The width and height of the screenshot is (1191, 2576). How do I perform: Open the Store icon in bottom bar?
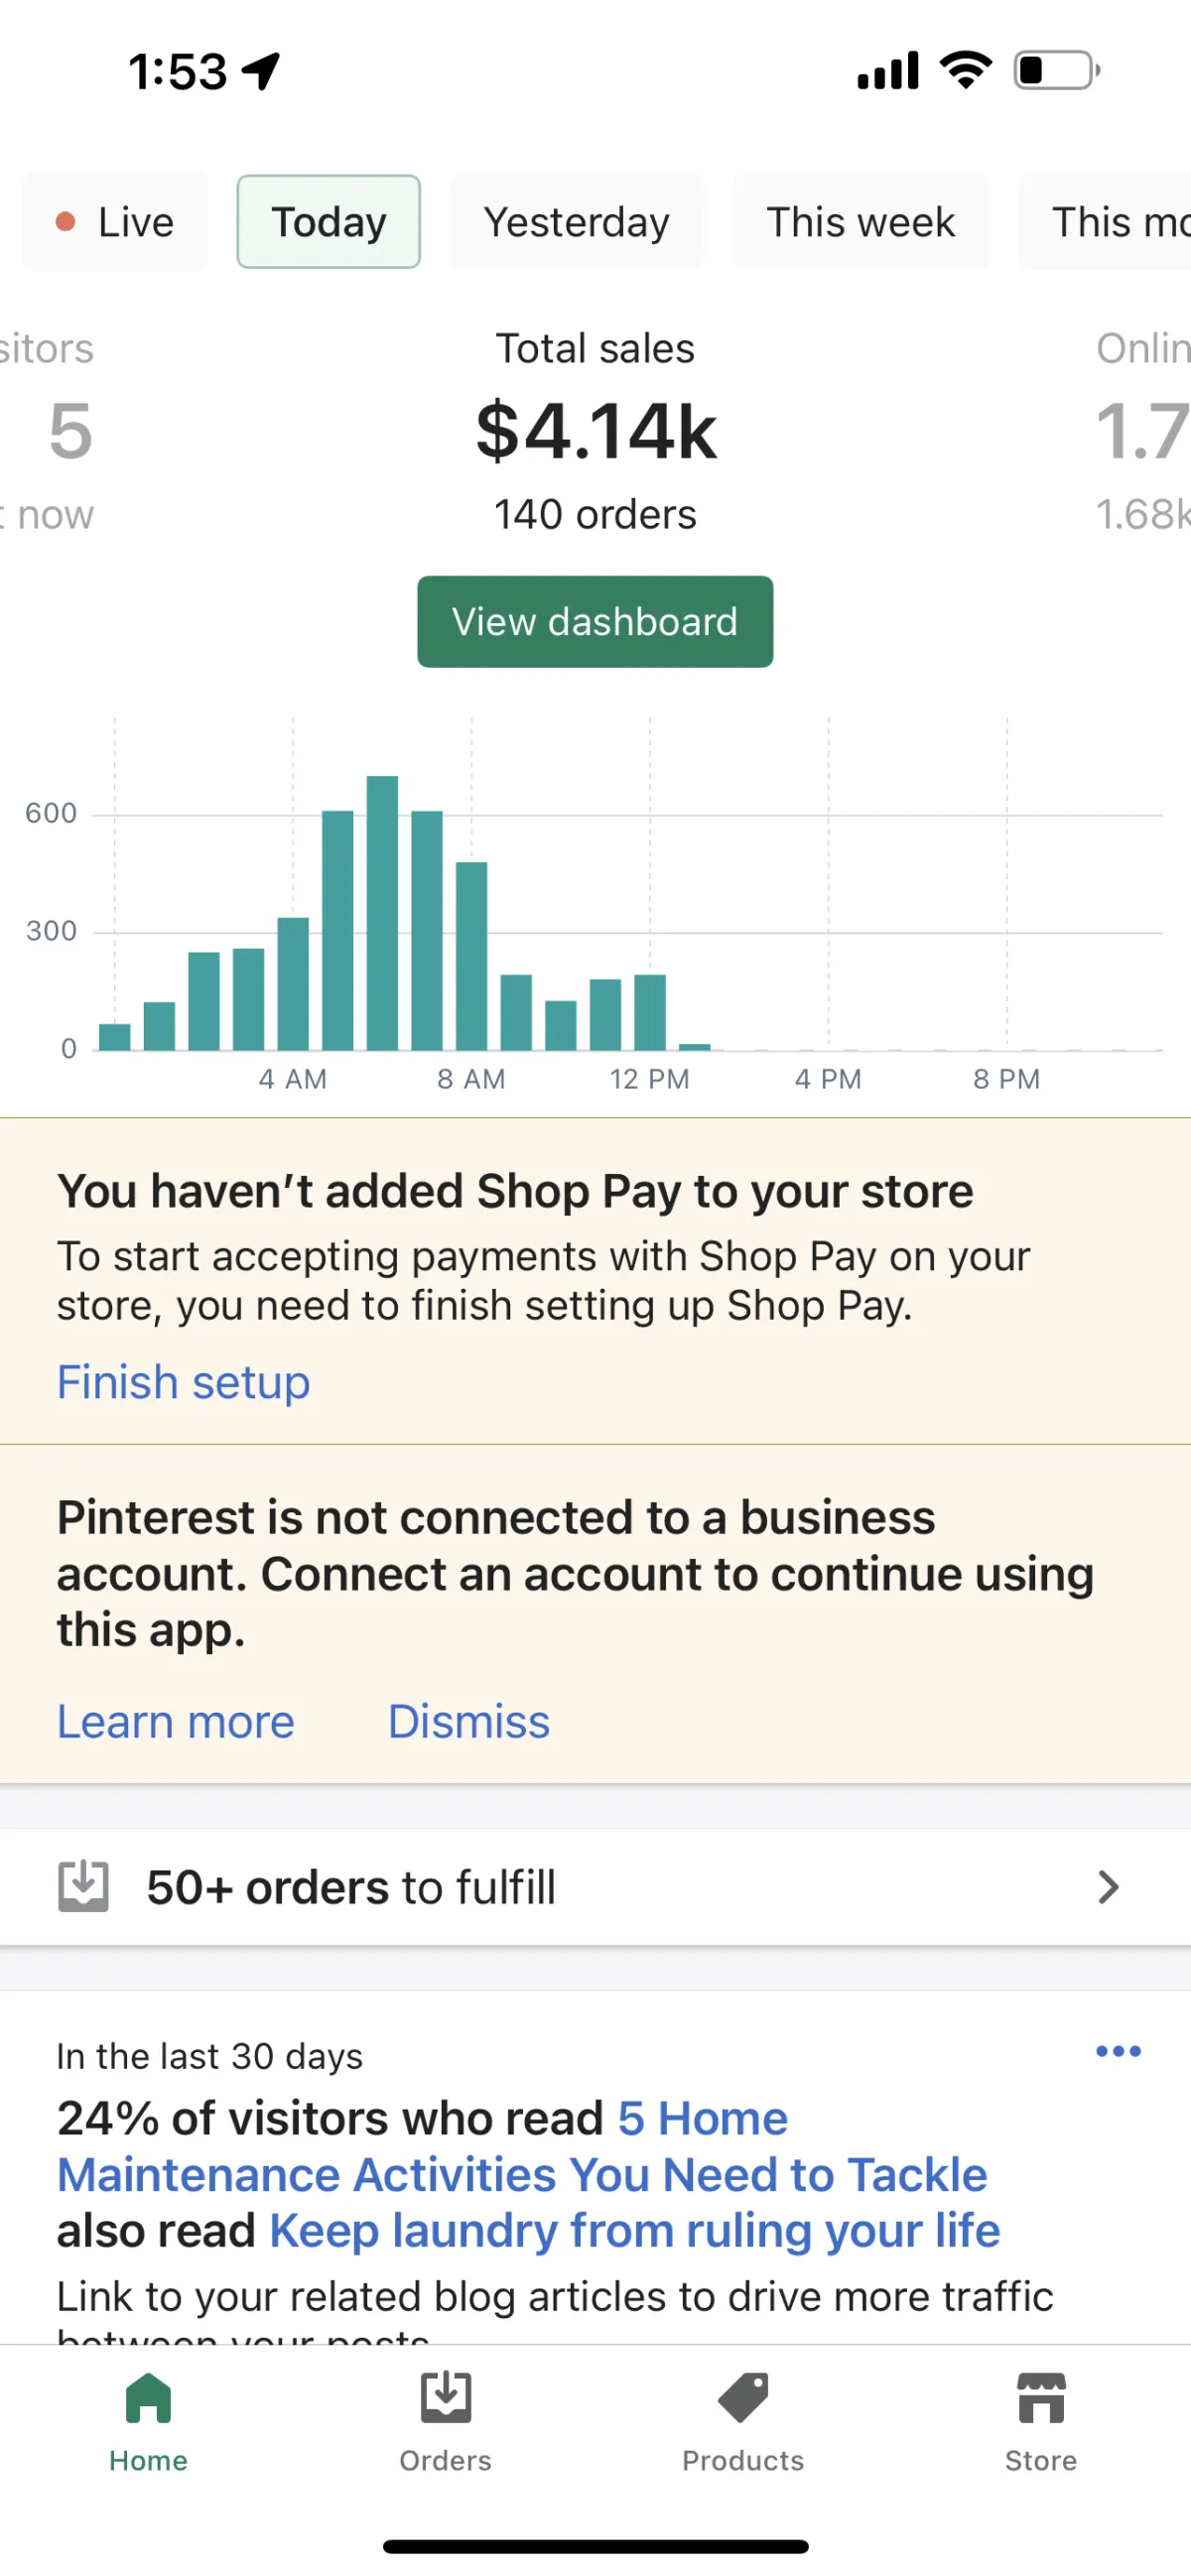1041,2398
